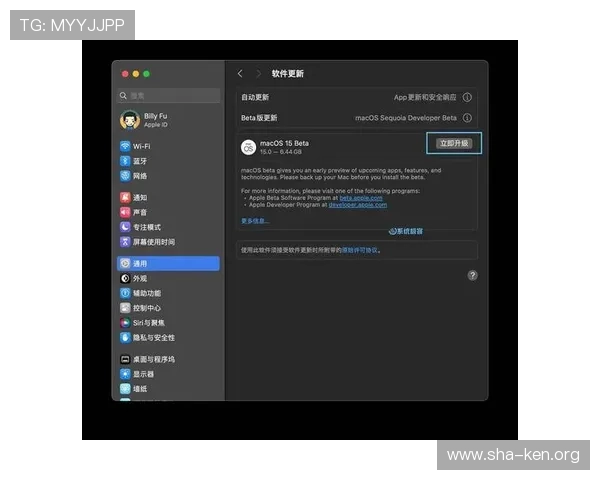Click the 软件更新 title text

pos(287,73)
